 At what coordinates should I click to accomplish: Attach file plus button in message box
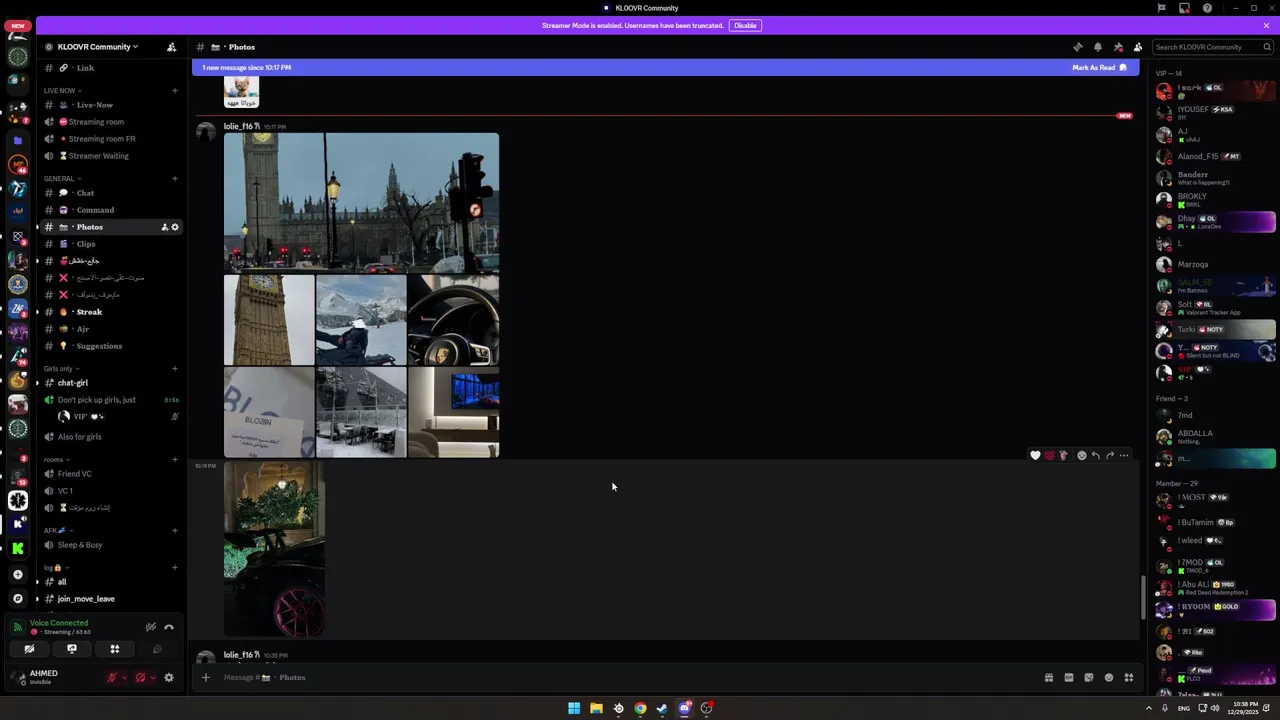206,677
